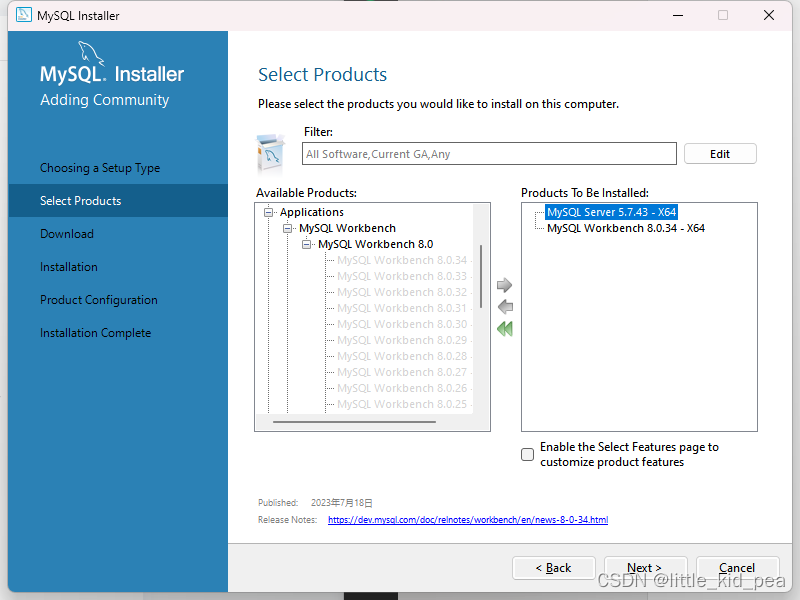Click the horizontal scrollbar in Available Products
Screen dimensions: 800x600
click(354, 422)
